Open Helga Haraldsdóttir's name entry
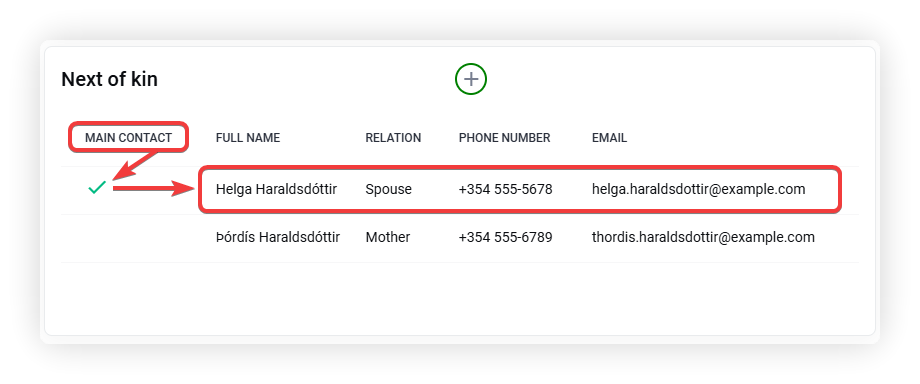This screenshot has width=920, height=384. click(276, 190)
